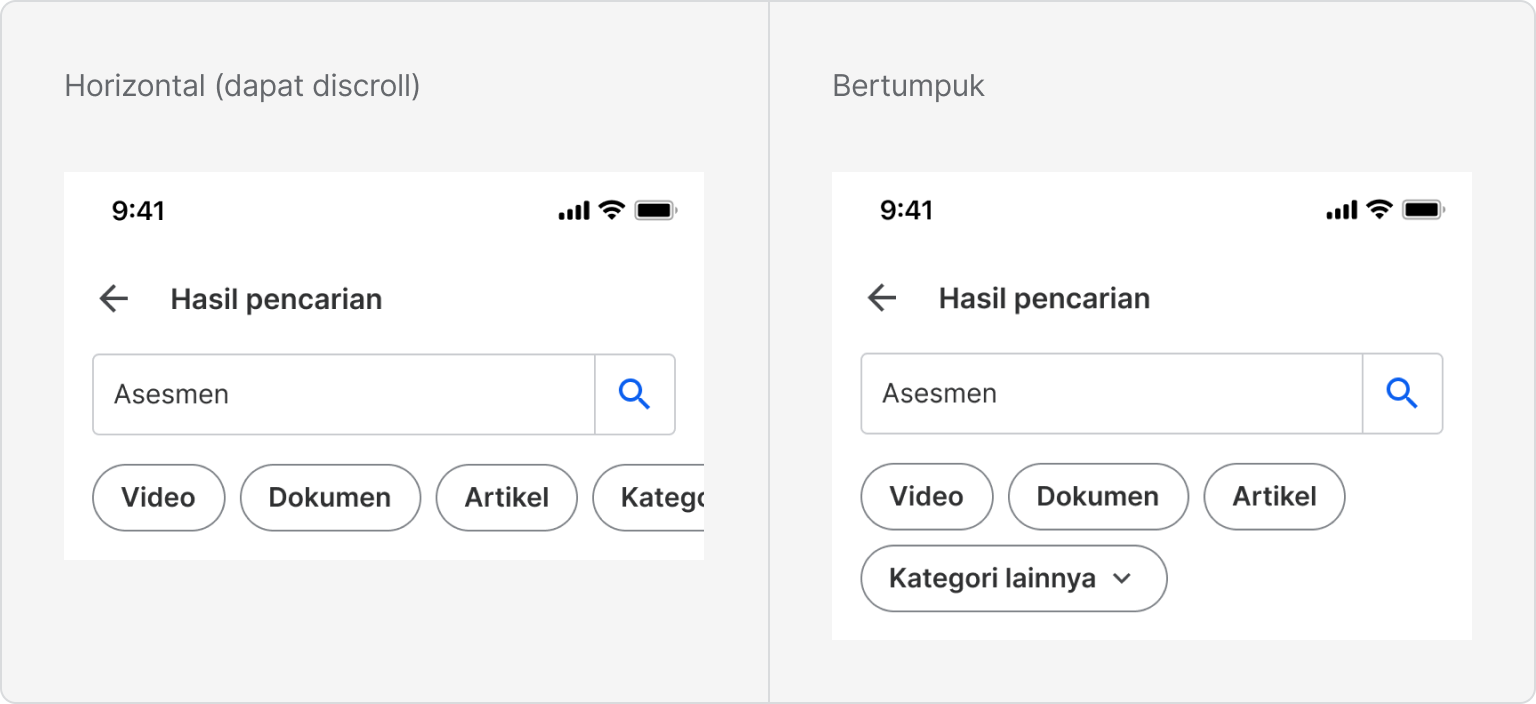Open Kategori lainnya dropdown chip

(x=1014, y=578)
